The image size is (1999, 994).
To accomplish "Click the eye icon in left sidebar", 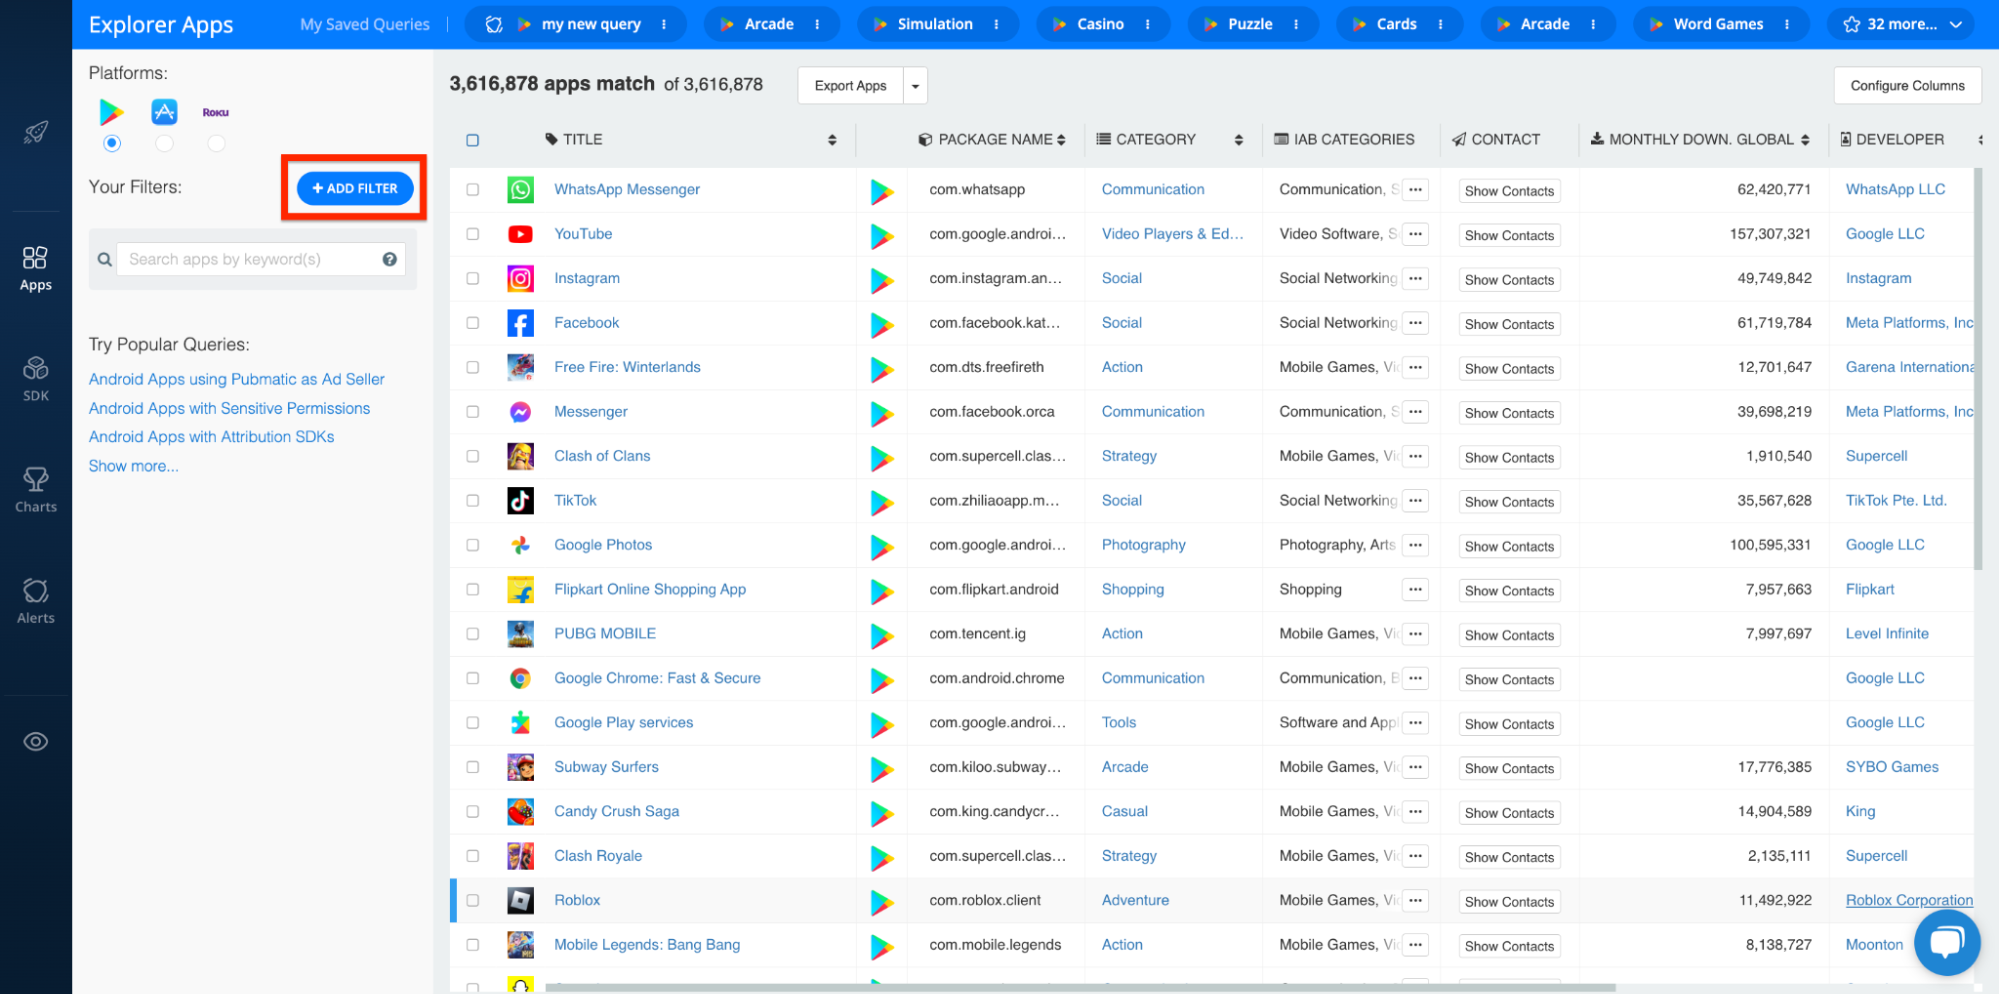I will tap(36, 741).
